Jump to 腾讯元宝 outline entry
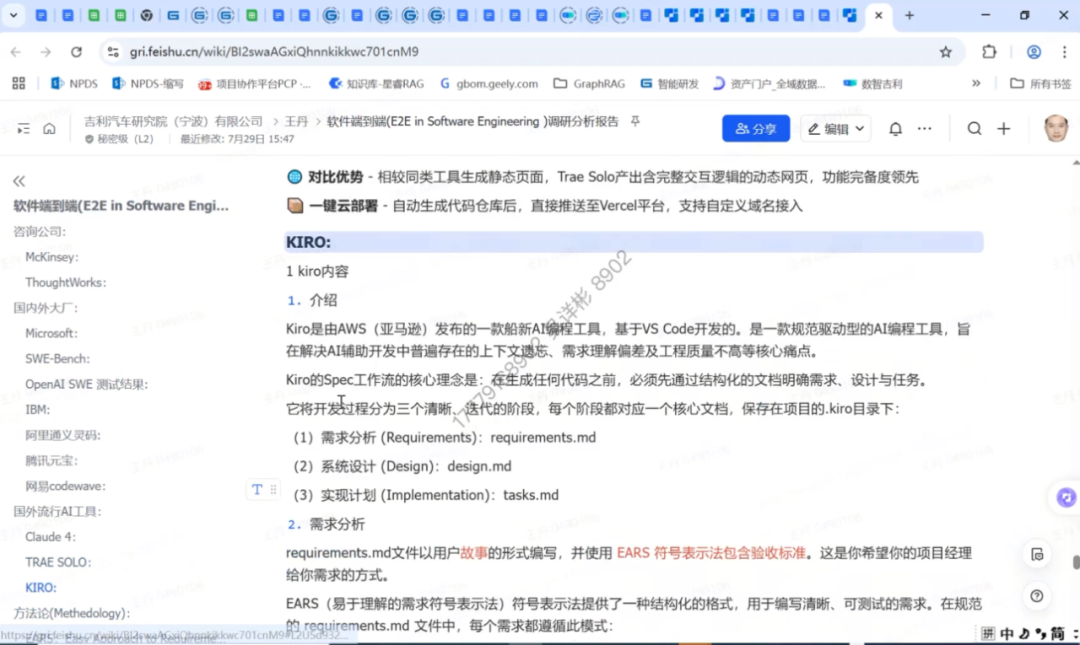 point(52,461)
